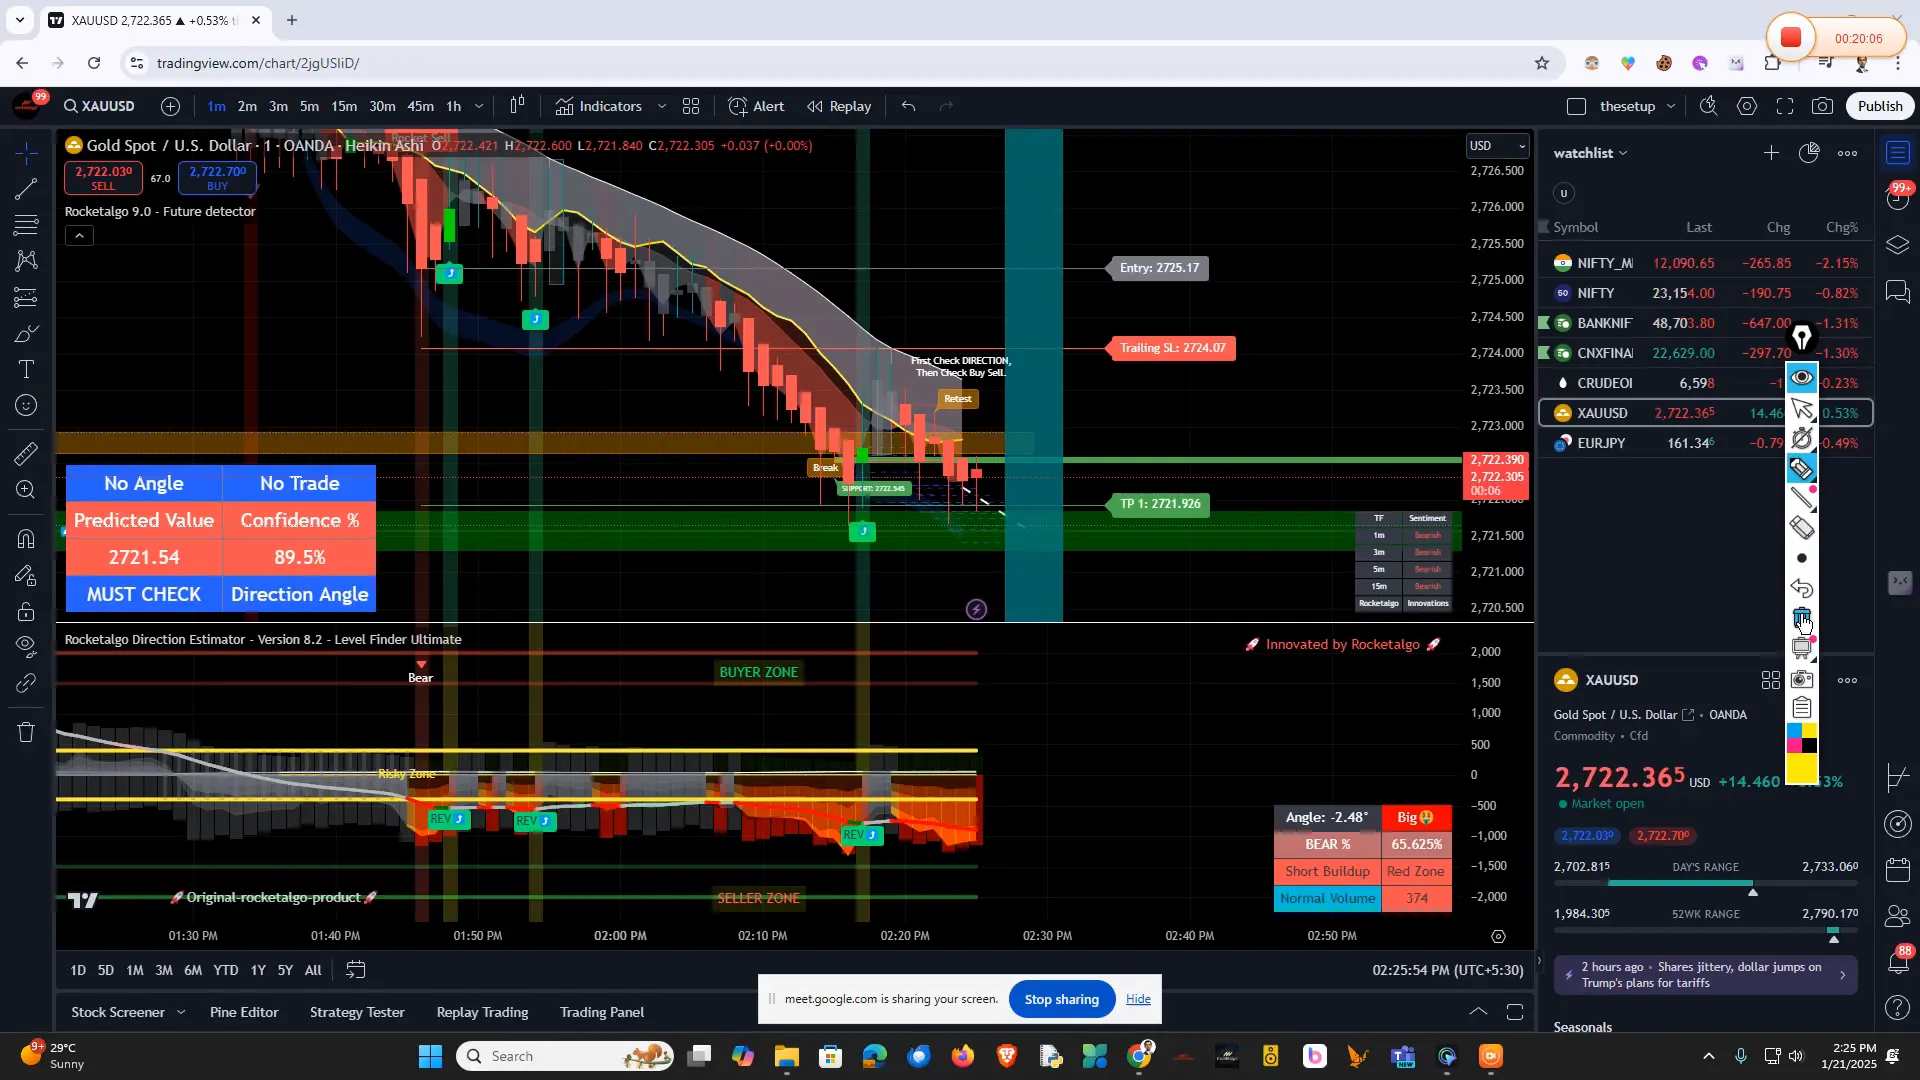Start bar Replay mode

[x=839, y=106]
